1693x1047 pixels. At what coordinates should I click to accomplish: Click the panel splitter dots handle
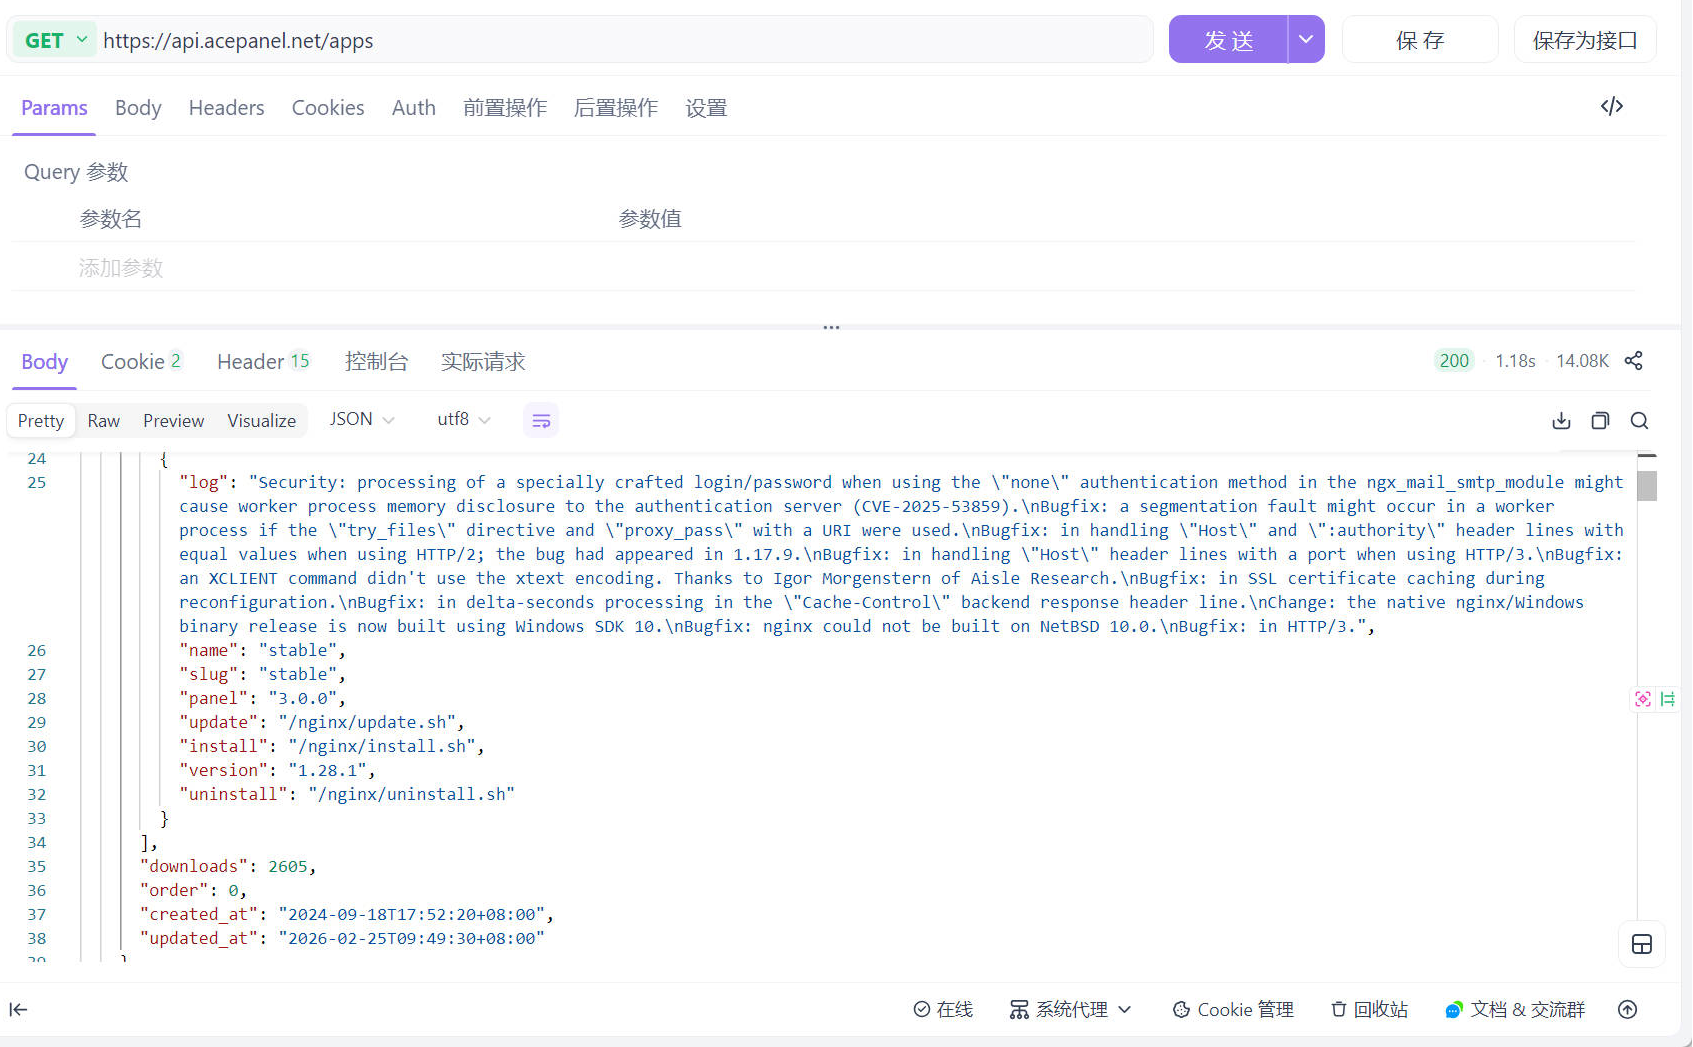[831, 327]
